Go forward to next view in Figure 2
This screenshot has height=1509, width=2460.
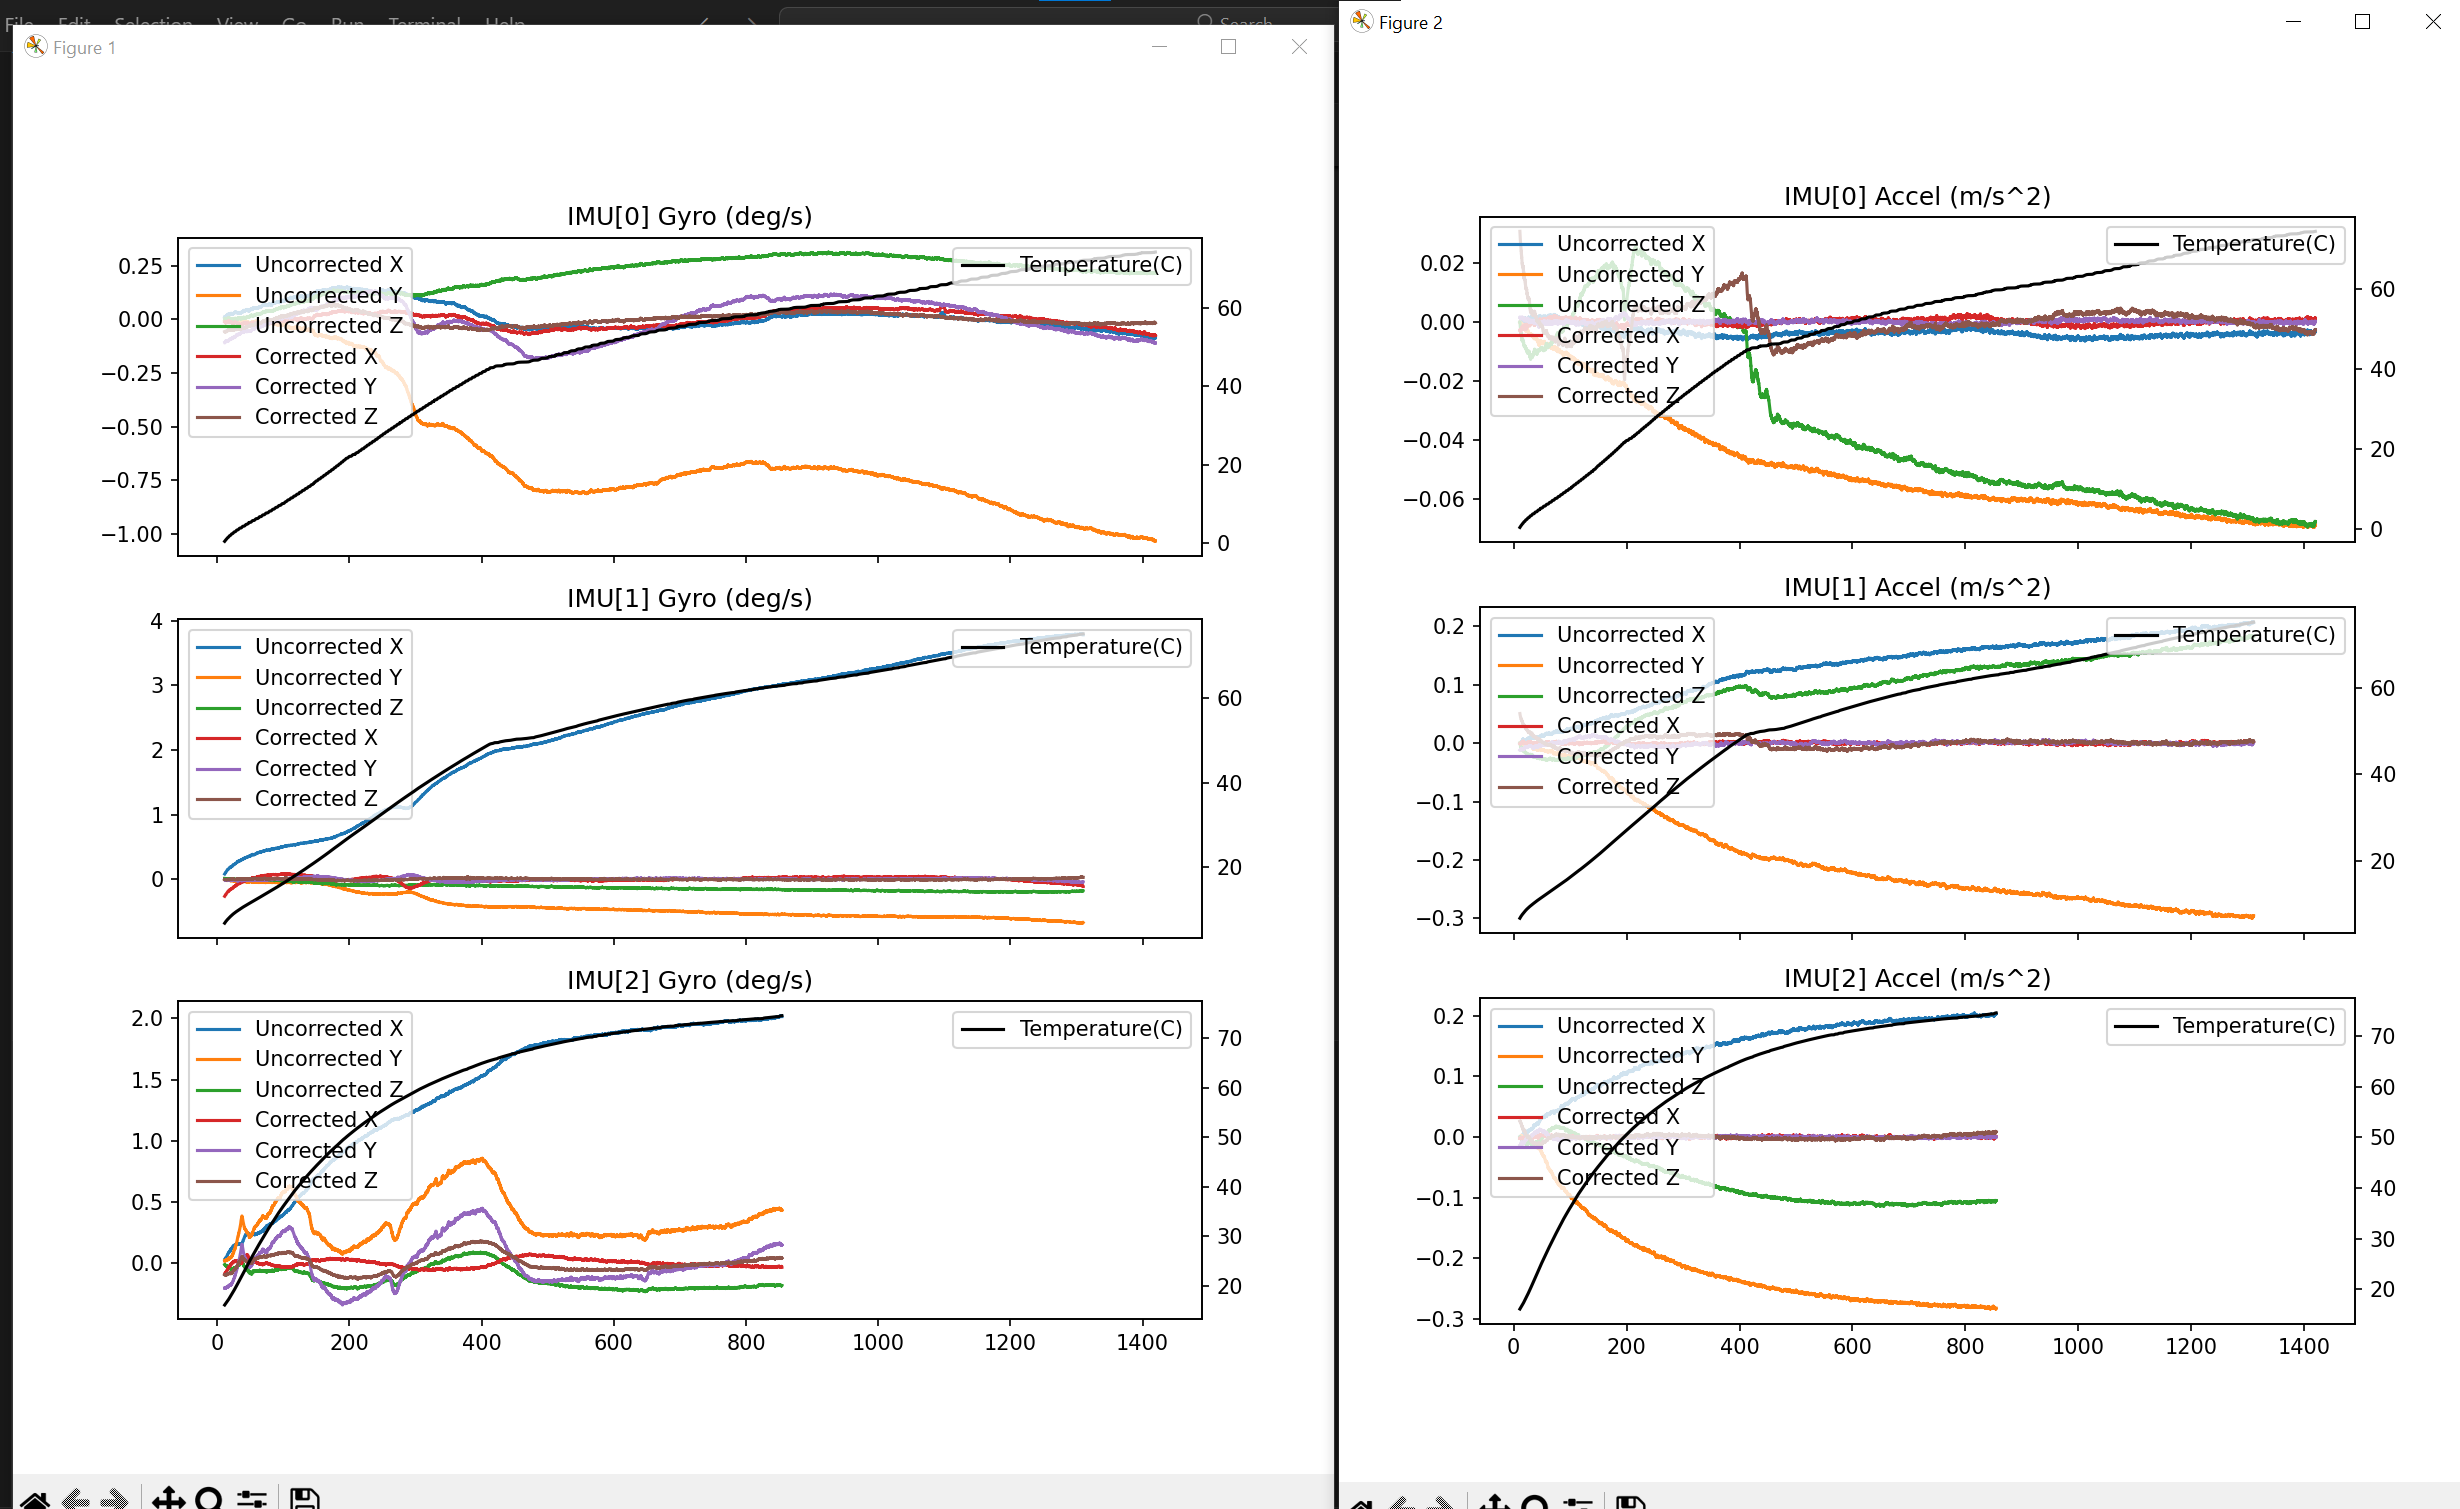[1440, 1503]
